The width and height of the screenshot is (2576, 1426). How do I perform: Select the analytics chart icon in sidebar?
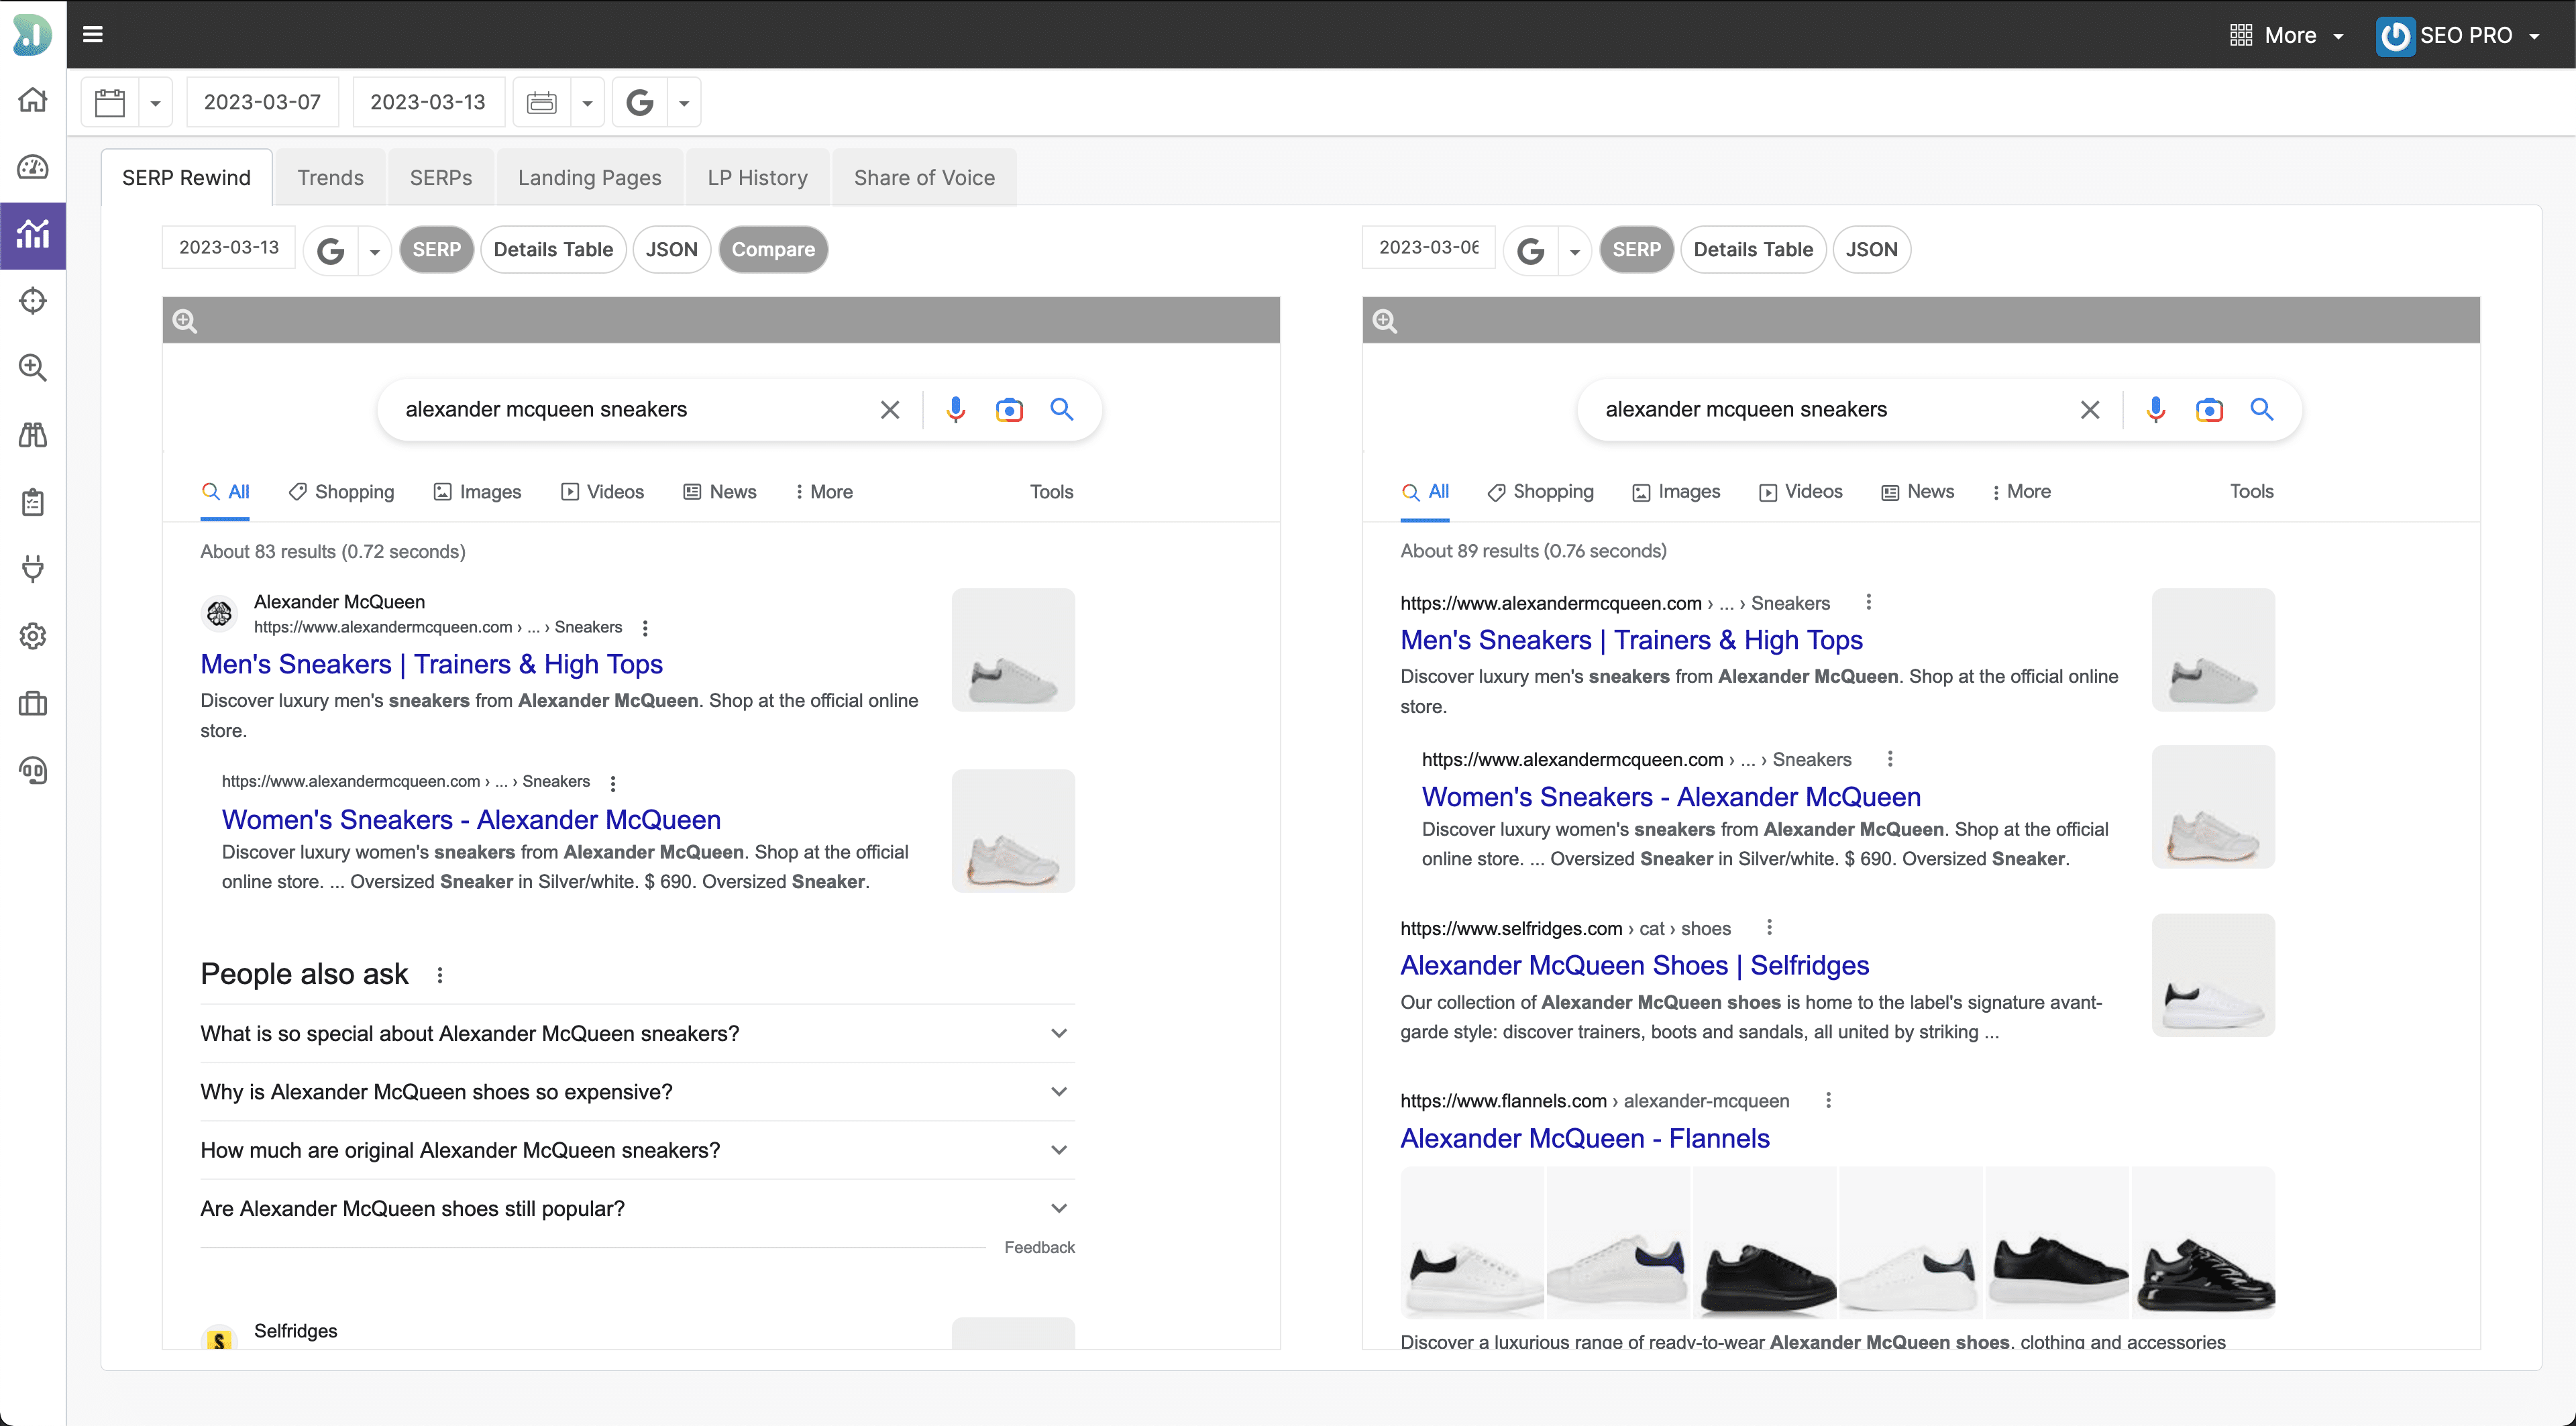pyautogui.click(x=33, y=235)
